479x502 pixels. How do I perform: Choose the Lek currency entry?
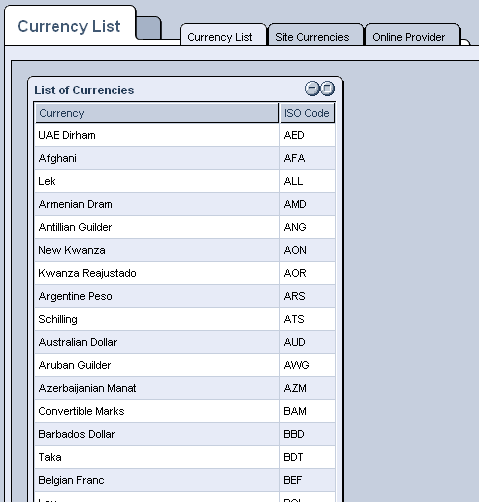(x=185, y=181)
